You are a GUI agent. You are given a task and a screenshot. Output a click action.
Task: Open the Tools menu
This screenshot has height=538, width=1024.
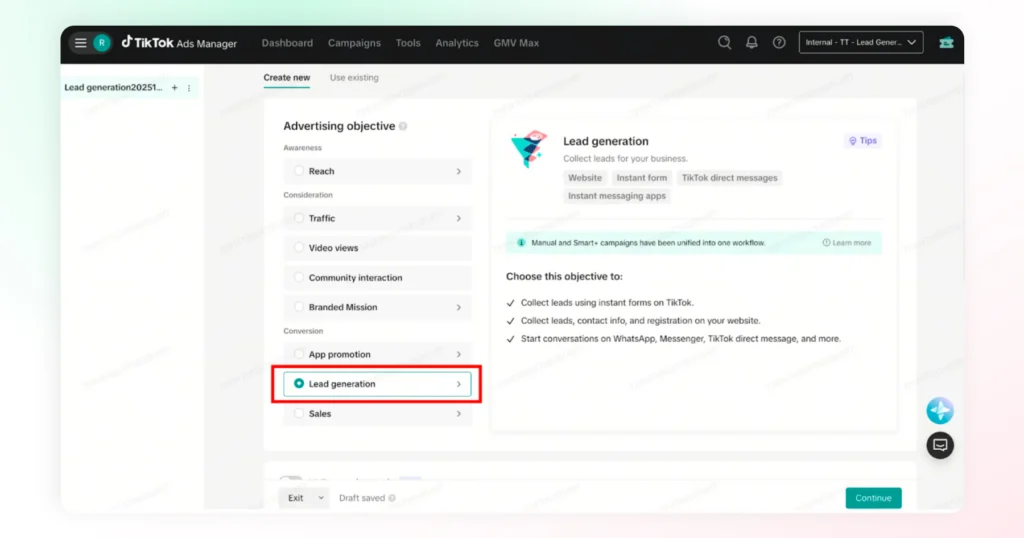tap(408, 43)
